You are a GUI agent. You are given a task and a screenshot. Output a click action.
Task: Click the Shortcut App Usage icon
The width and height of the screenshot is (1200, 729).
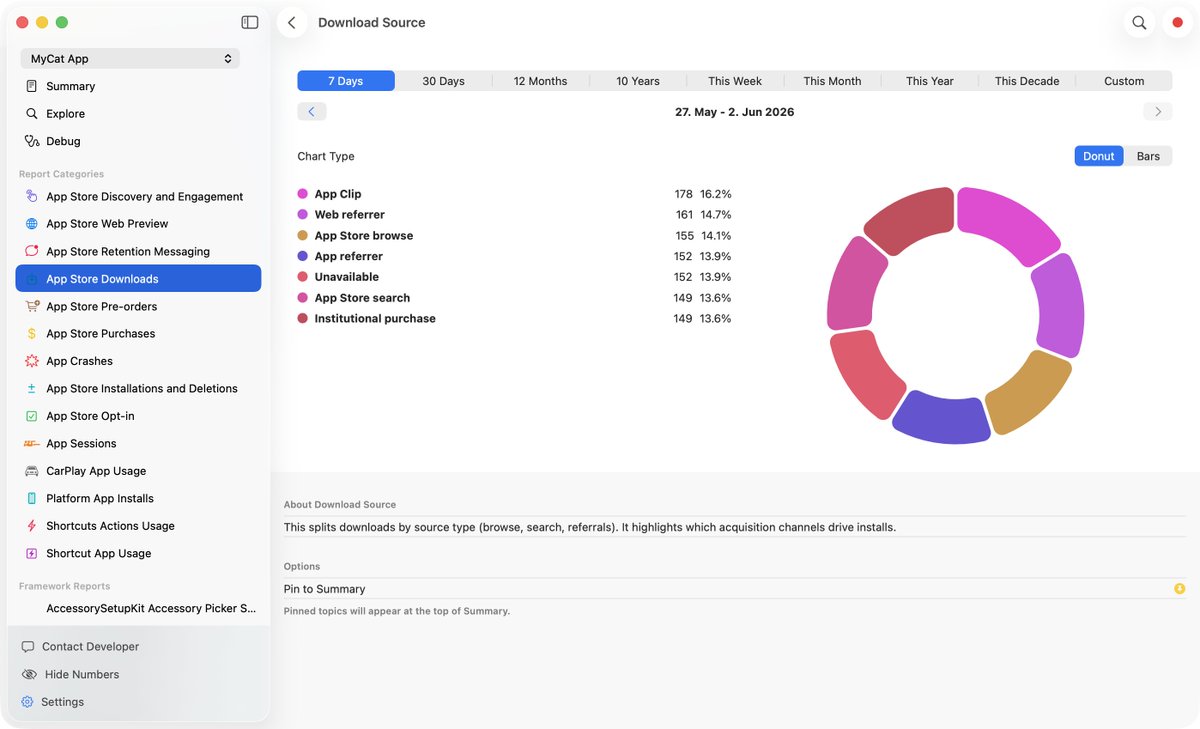click(32, 553)
